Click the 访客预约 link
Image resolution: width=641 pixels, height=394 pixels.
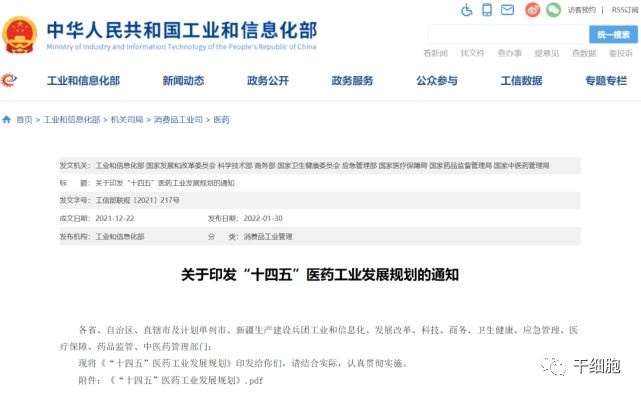581,10
